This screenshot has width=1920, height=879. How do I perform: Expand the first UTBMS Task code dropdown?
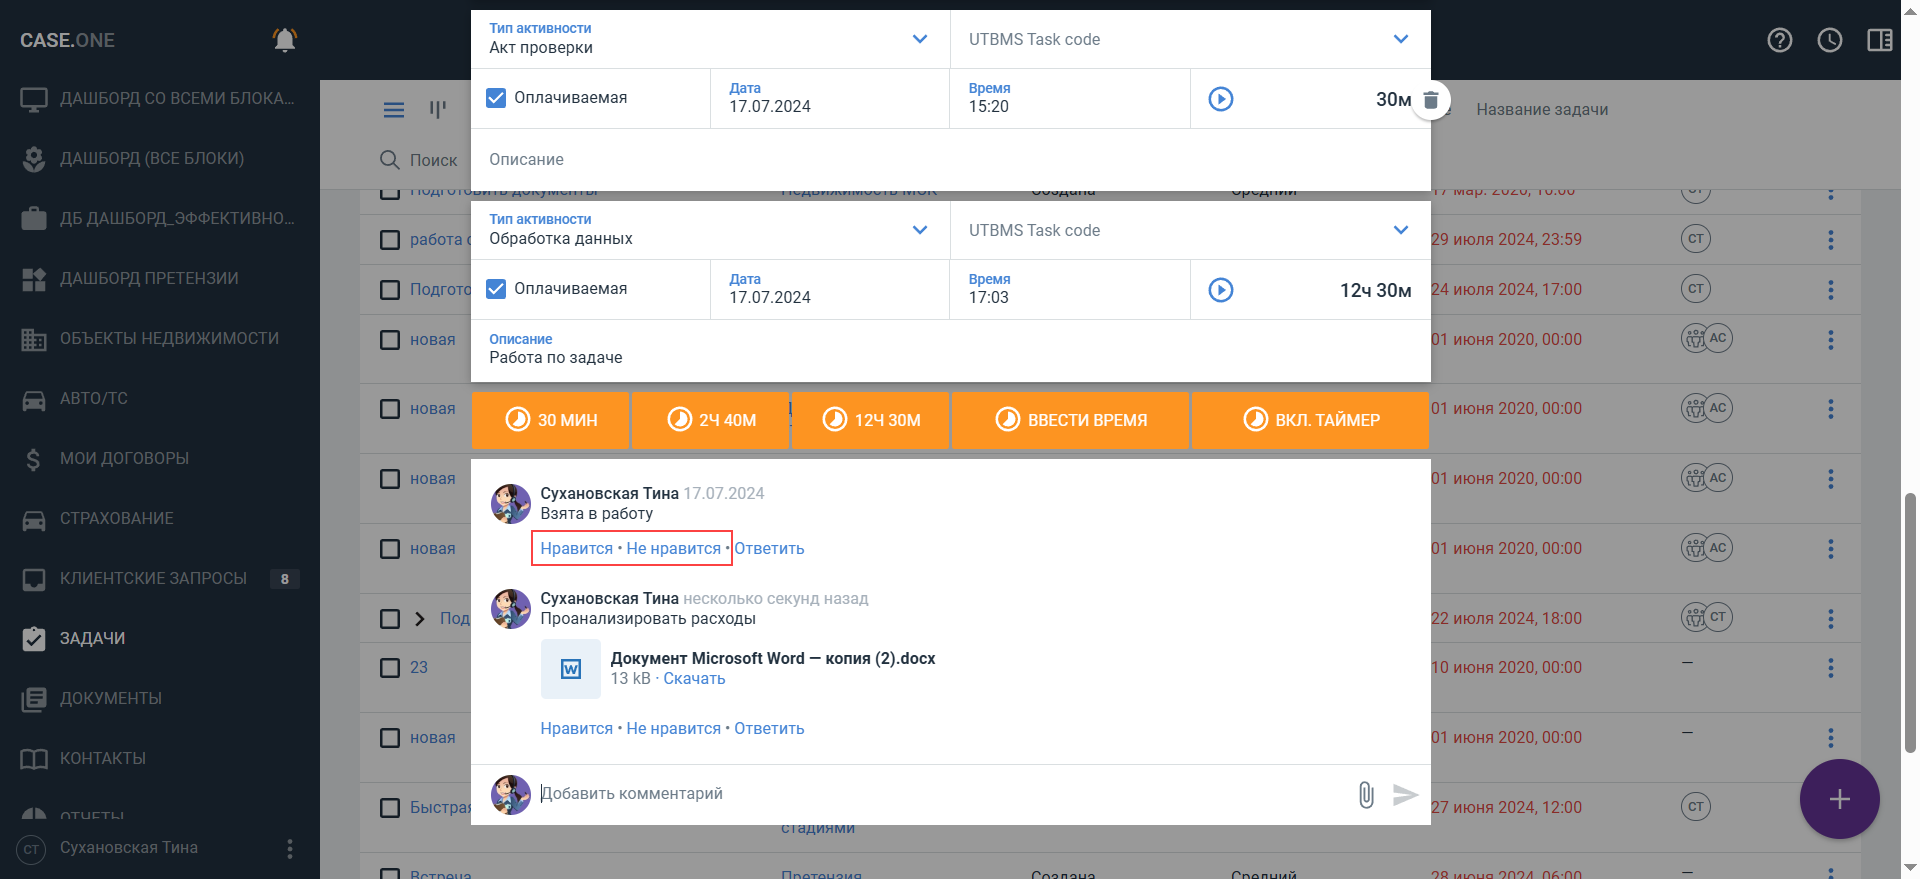tap(1400, 39)
